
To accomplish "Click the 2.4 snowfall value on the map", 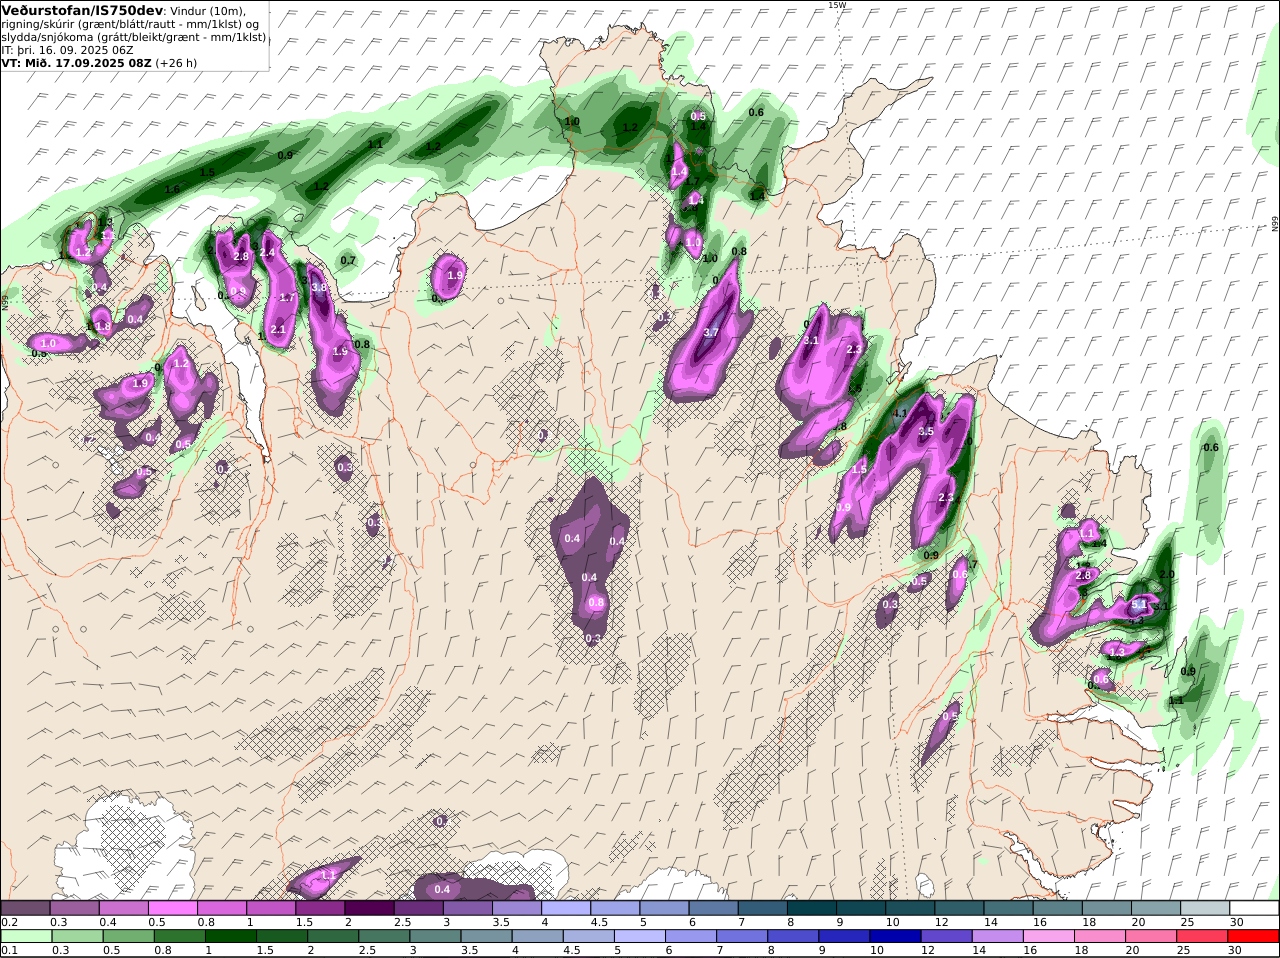I will 267,253.
